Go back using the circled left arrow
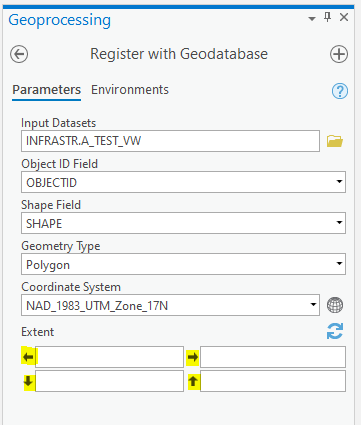The image size is (361, 425). pos(19,54)
